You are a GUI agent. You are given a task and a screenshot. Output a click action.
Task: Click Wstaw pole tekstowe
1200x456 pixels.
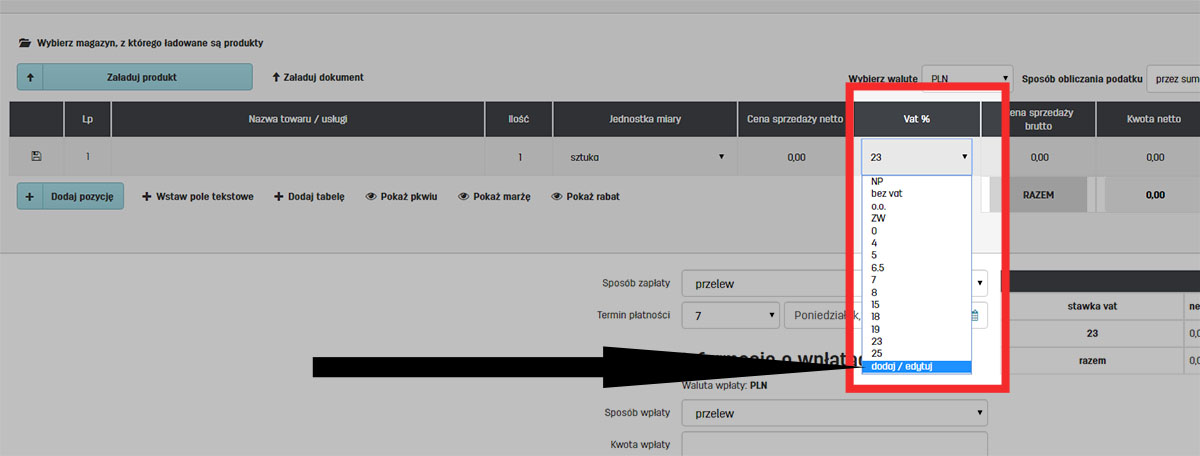point(198,197)
